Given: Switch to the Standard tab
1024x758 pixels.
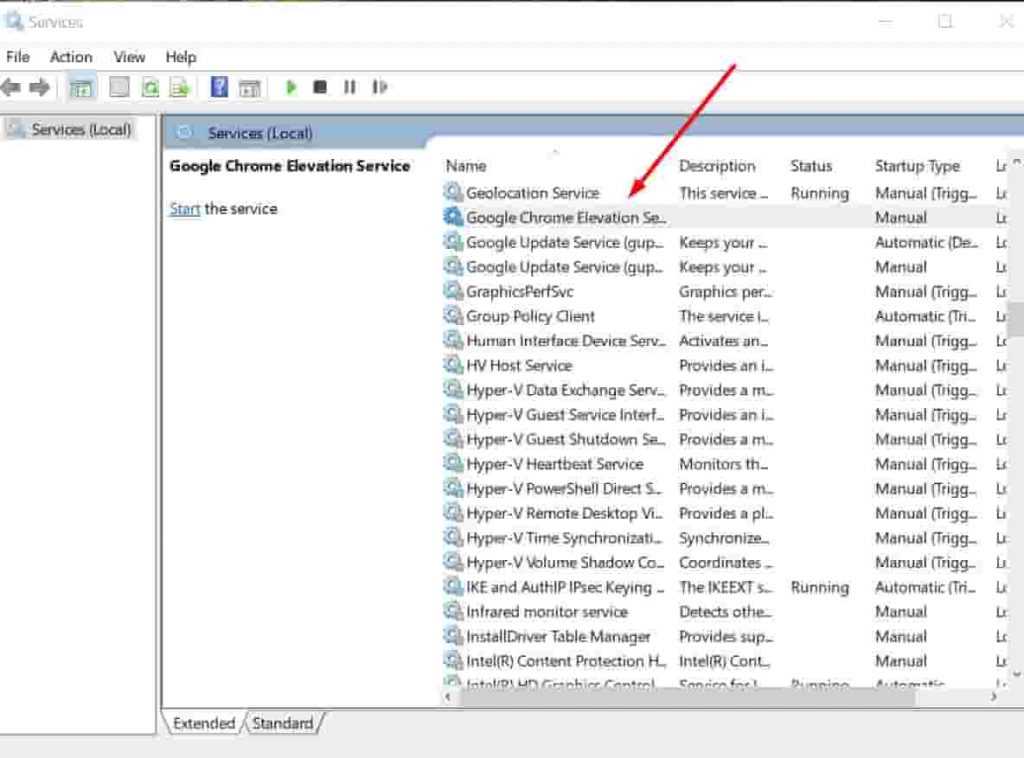Looking at the screenshot, I should pos(282,723).
